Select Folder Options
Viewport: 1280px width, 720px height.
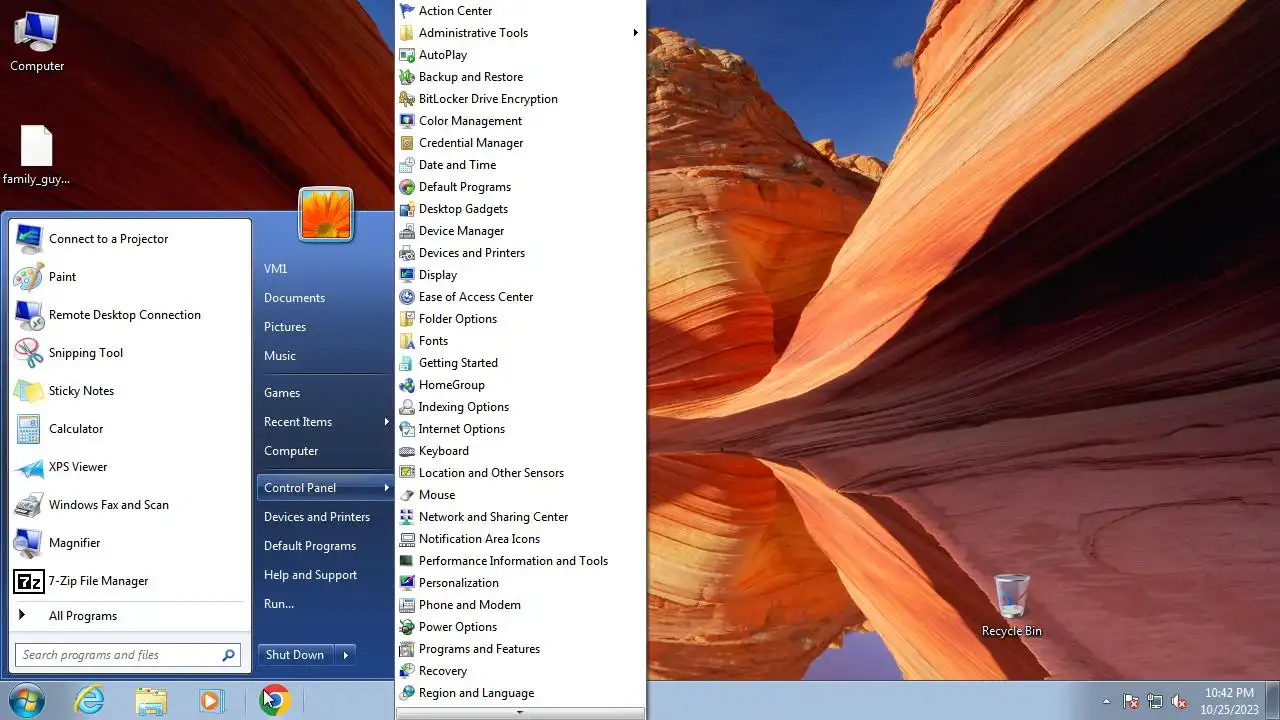[520, 319]
